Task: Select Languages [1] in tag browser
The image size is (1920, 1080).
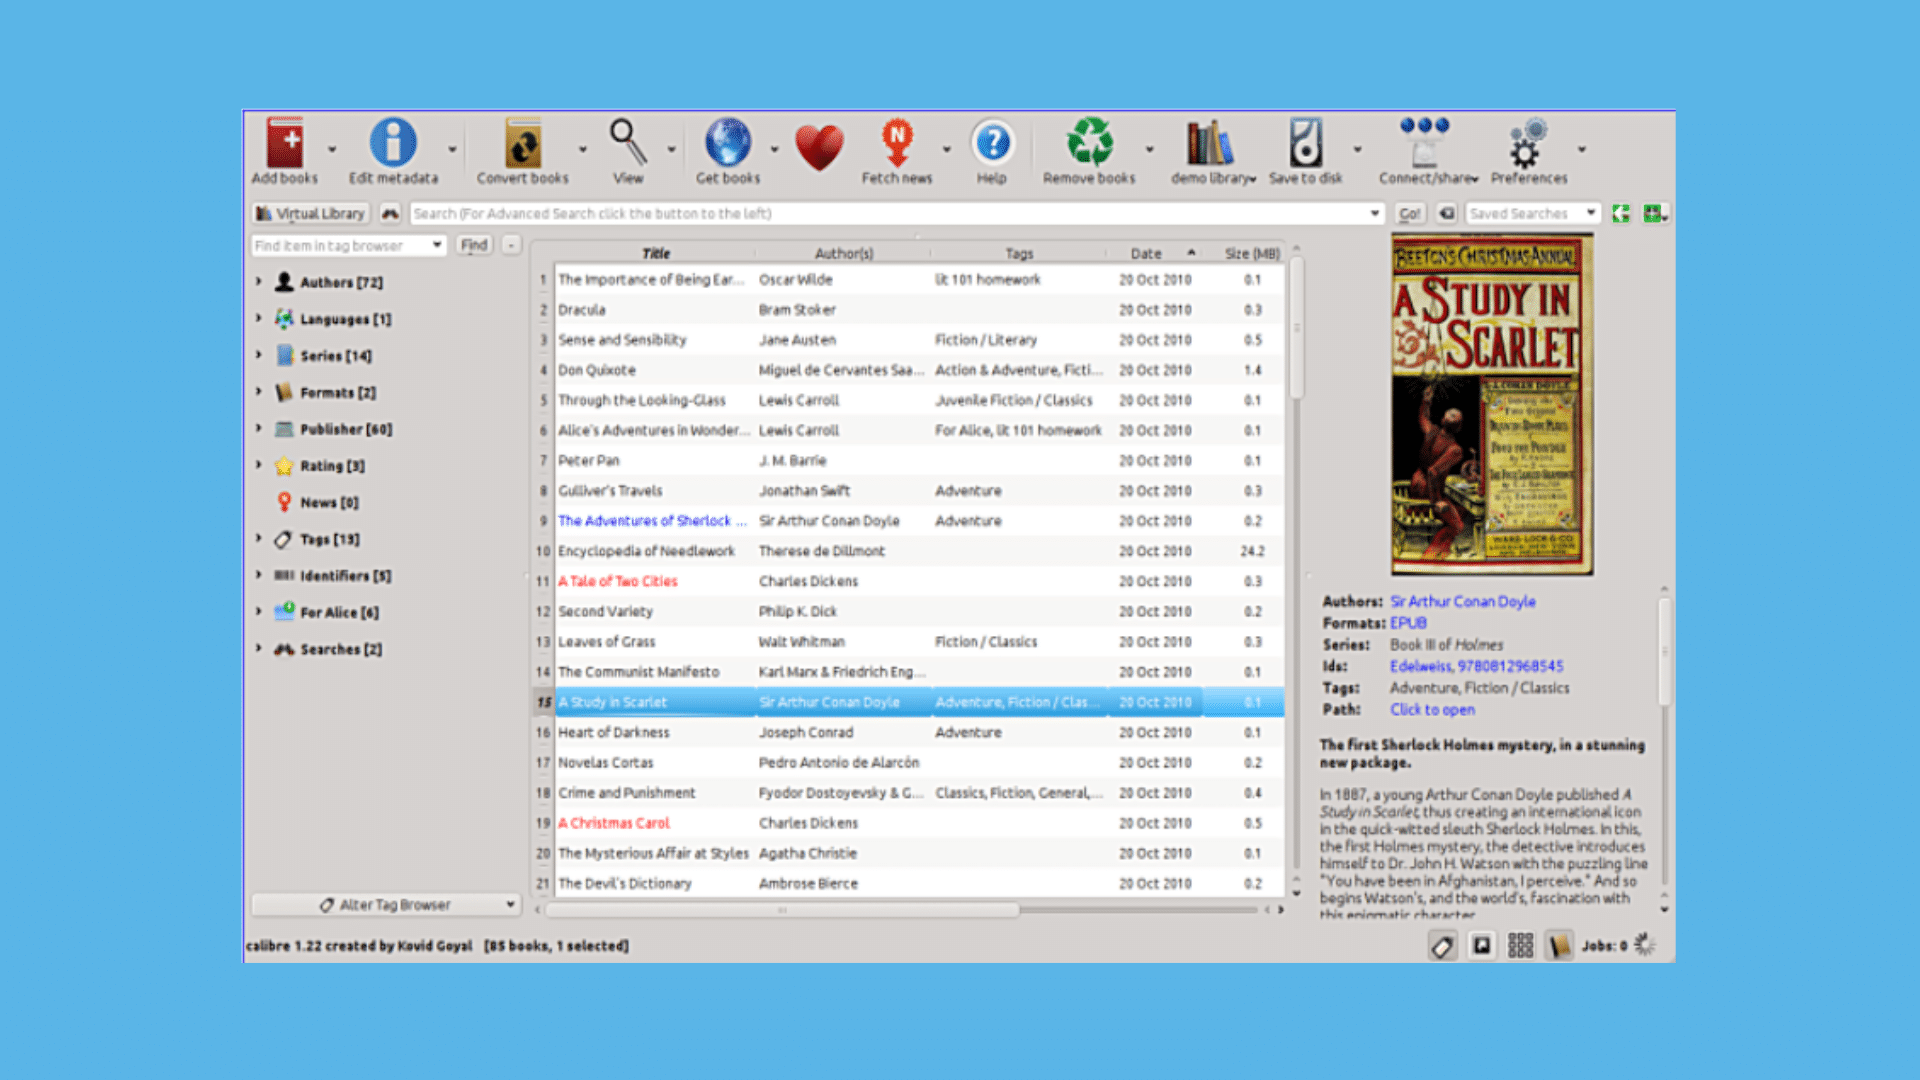Action: (345, 319)
